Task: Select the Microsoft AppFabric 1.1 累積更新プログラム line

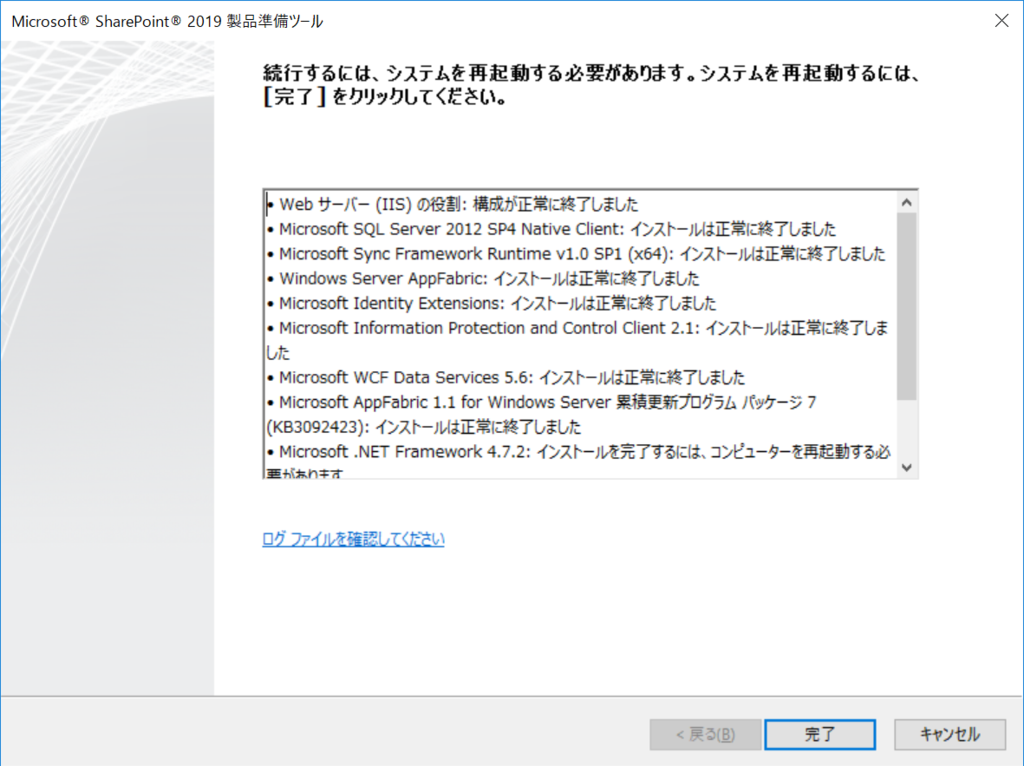Action: 542,403
